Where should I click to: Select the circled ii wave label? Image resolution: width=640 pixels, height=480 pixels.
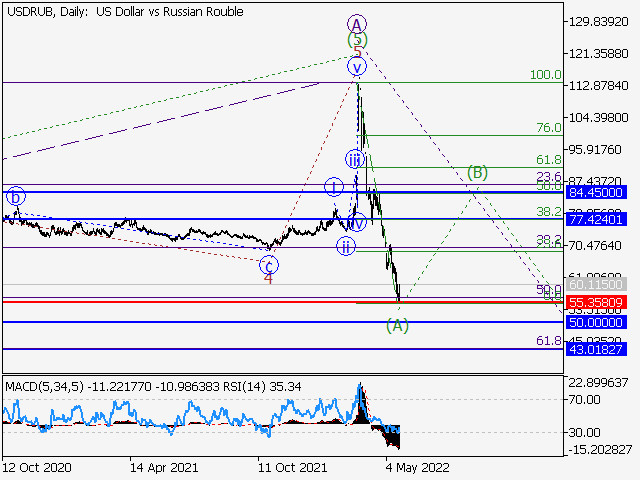point(346,247)
